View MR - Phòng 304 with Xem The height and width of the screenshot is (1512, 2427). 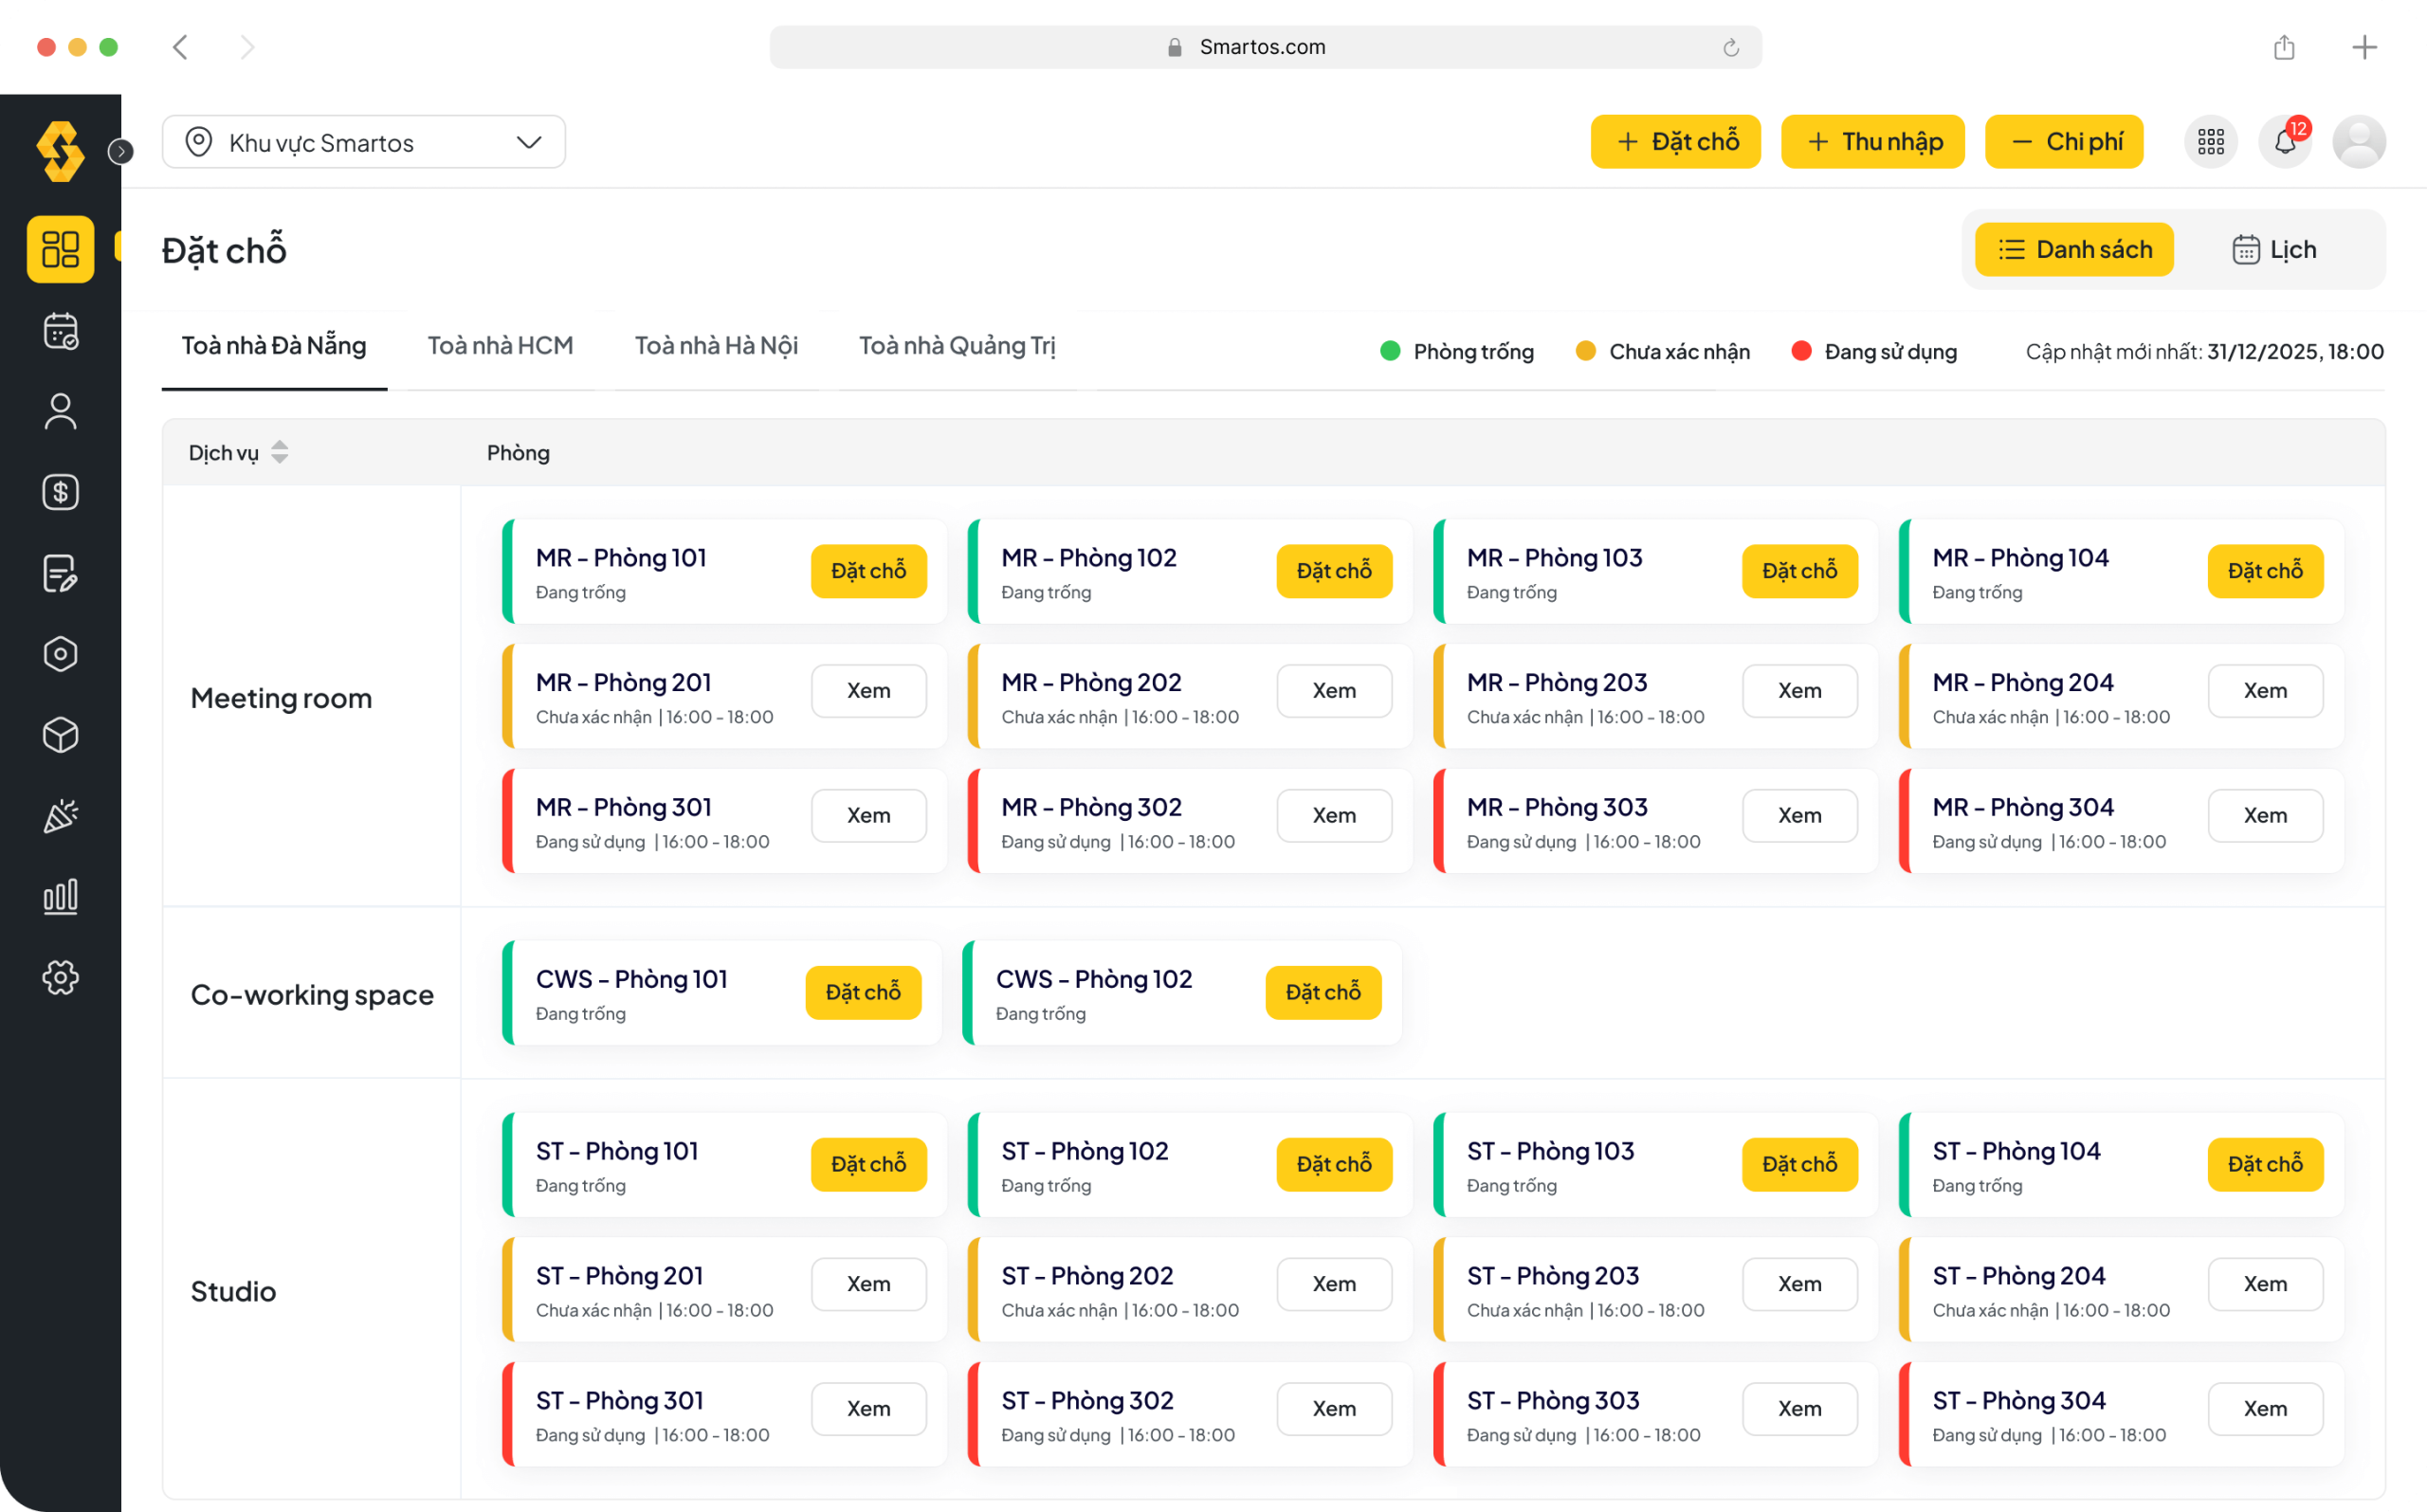coord(2265,816)
